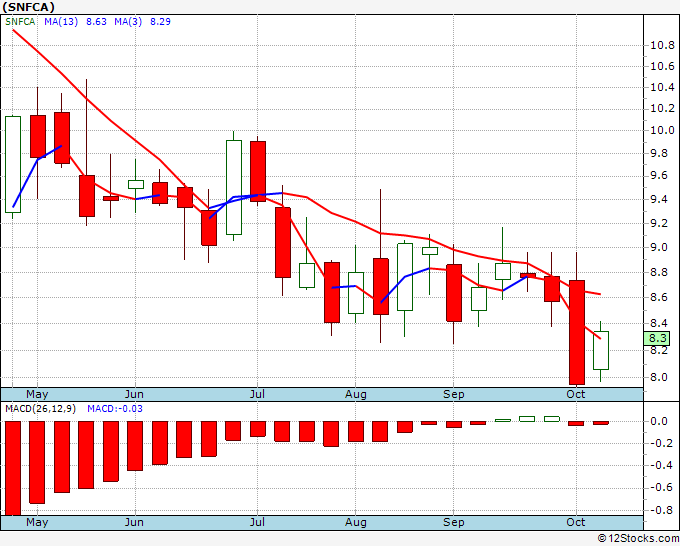Click May on the MACD panel time axis

[x=37, y=522]
